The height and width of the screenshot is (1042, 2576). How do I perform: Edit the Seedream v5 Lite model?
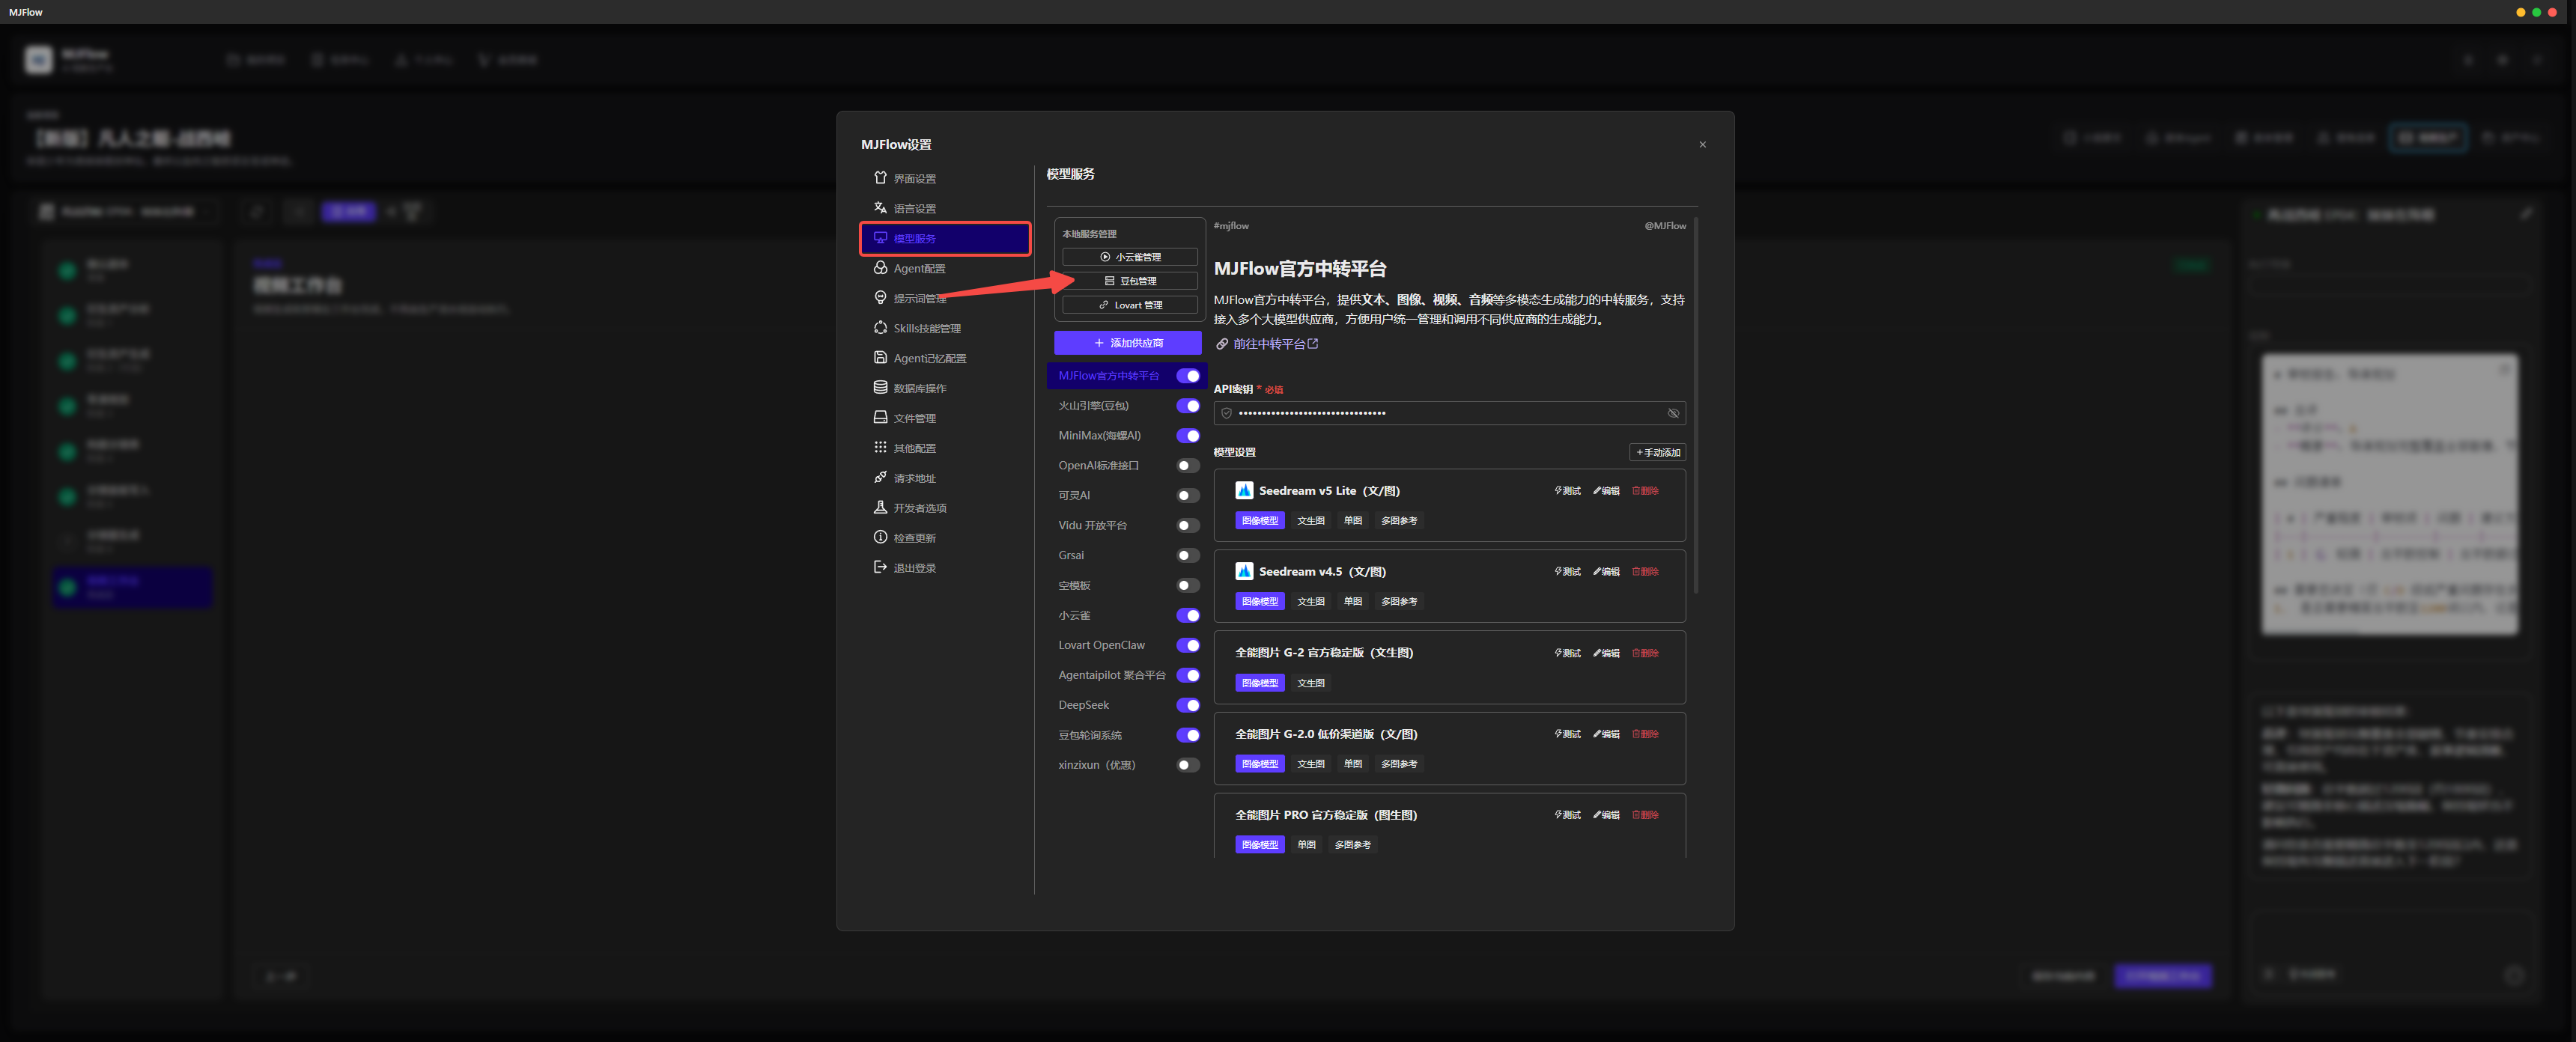[x=1606, y=491]
